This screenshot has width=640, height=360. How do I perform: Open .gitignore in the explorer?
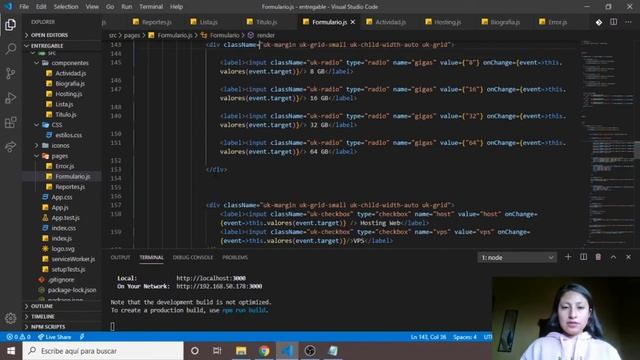pyautogui.click(x=61, y=280)
